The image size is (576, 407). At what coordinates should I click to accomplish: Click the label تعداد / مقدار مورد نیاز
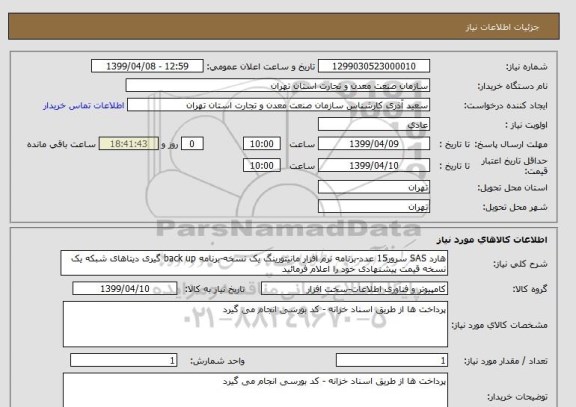coord(506,361)
